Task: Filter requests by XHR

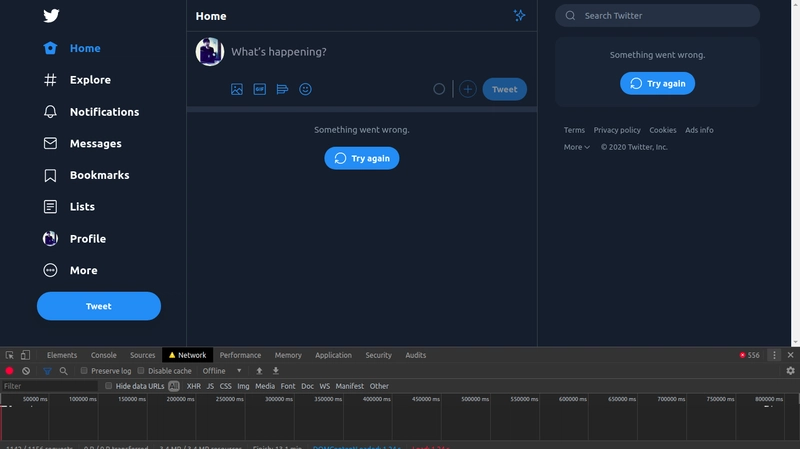Action: (x=193, y=386)
